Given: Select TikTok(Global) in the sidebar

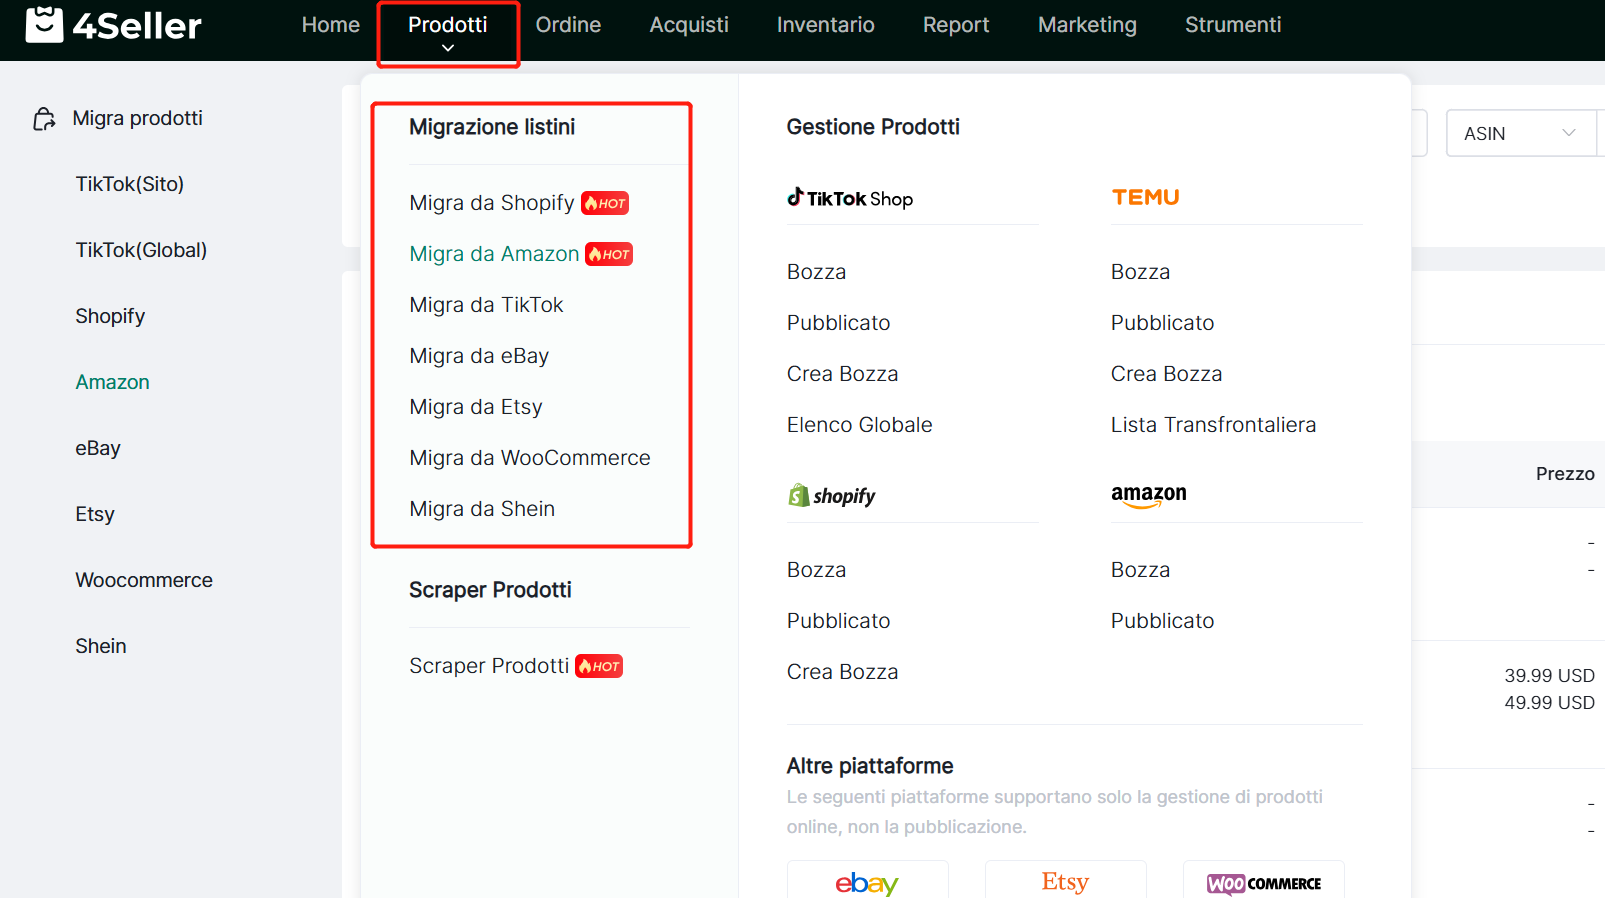Looking at the screenshot, I should tap(141, 250).
